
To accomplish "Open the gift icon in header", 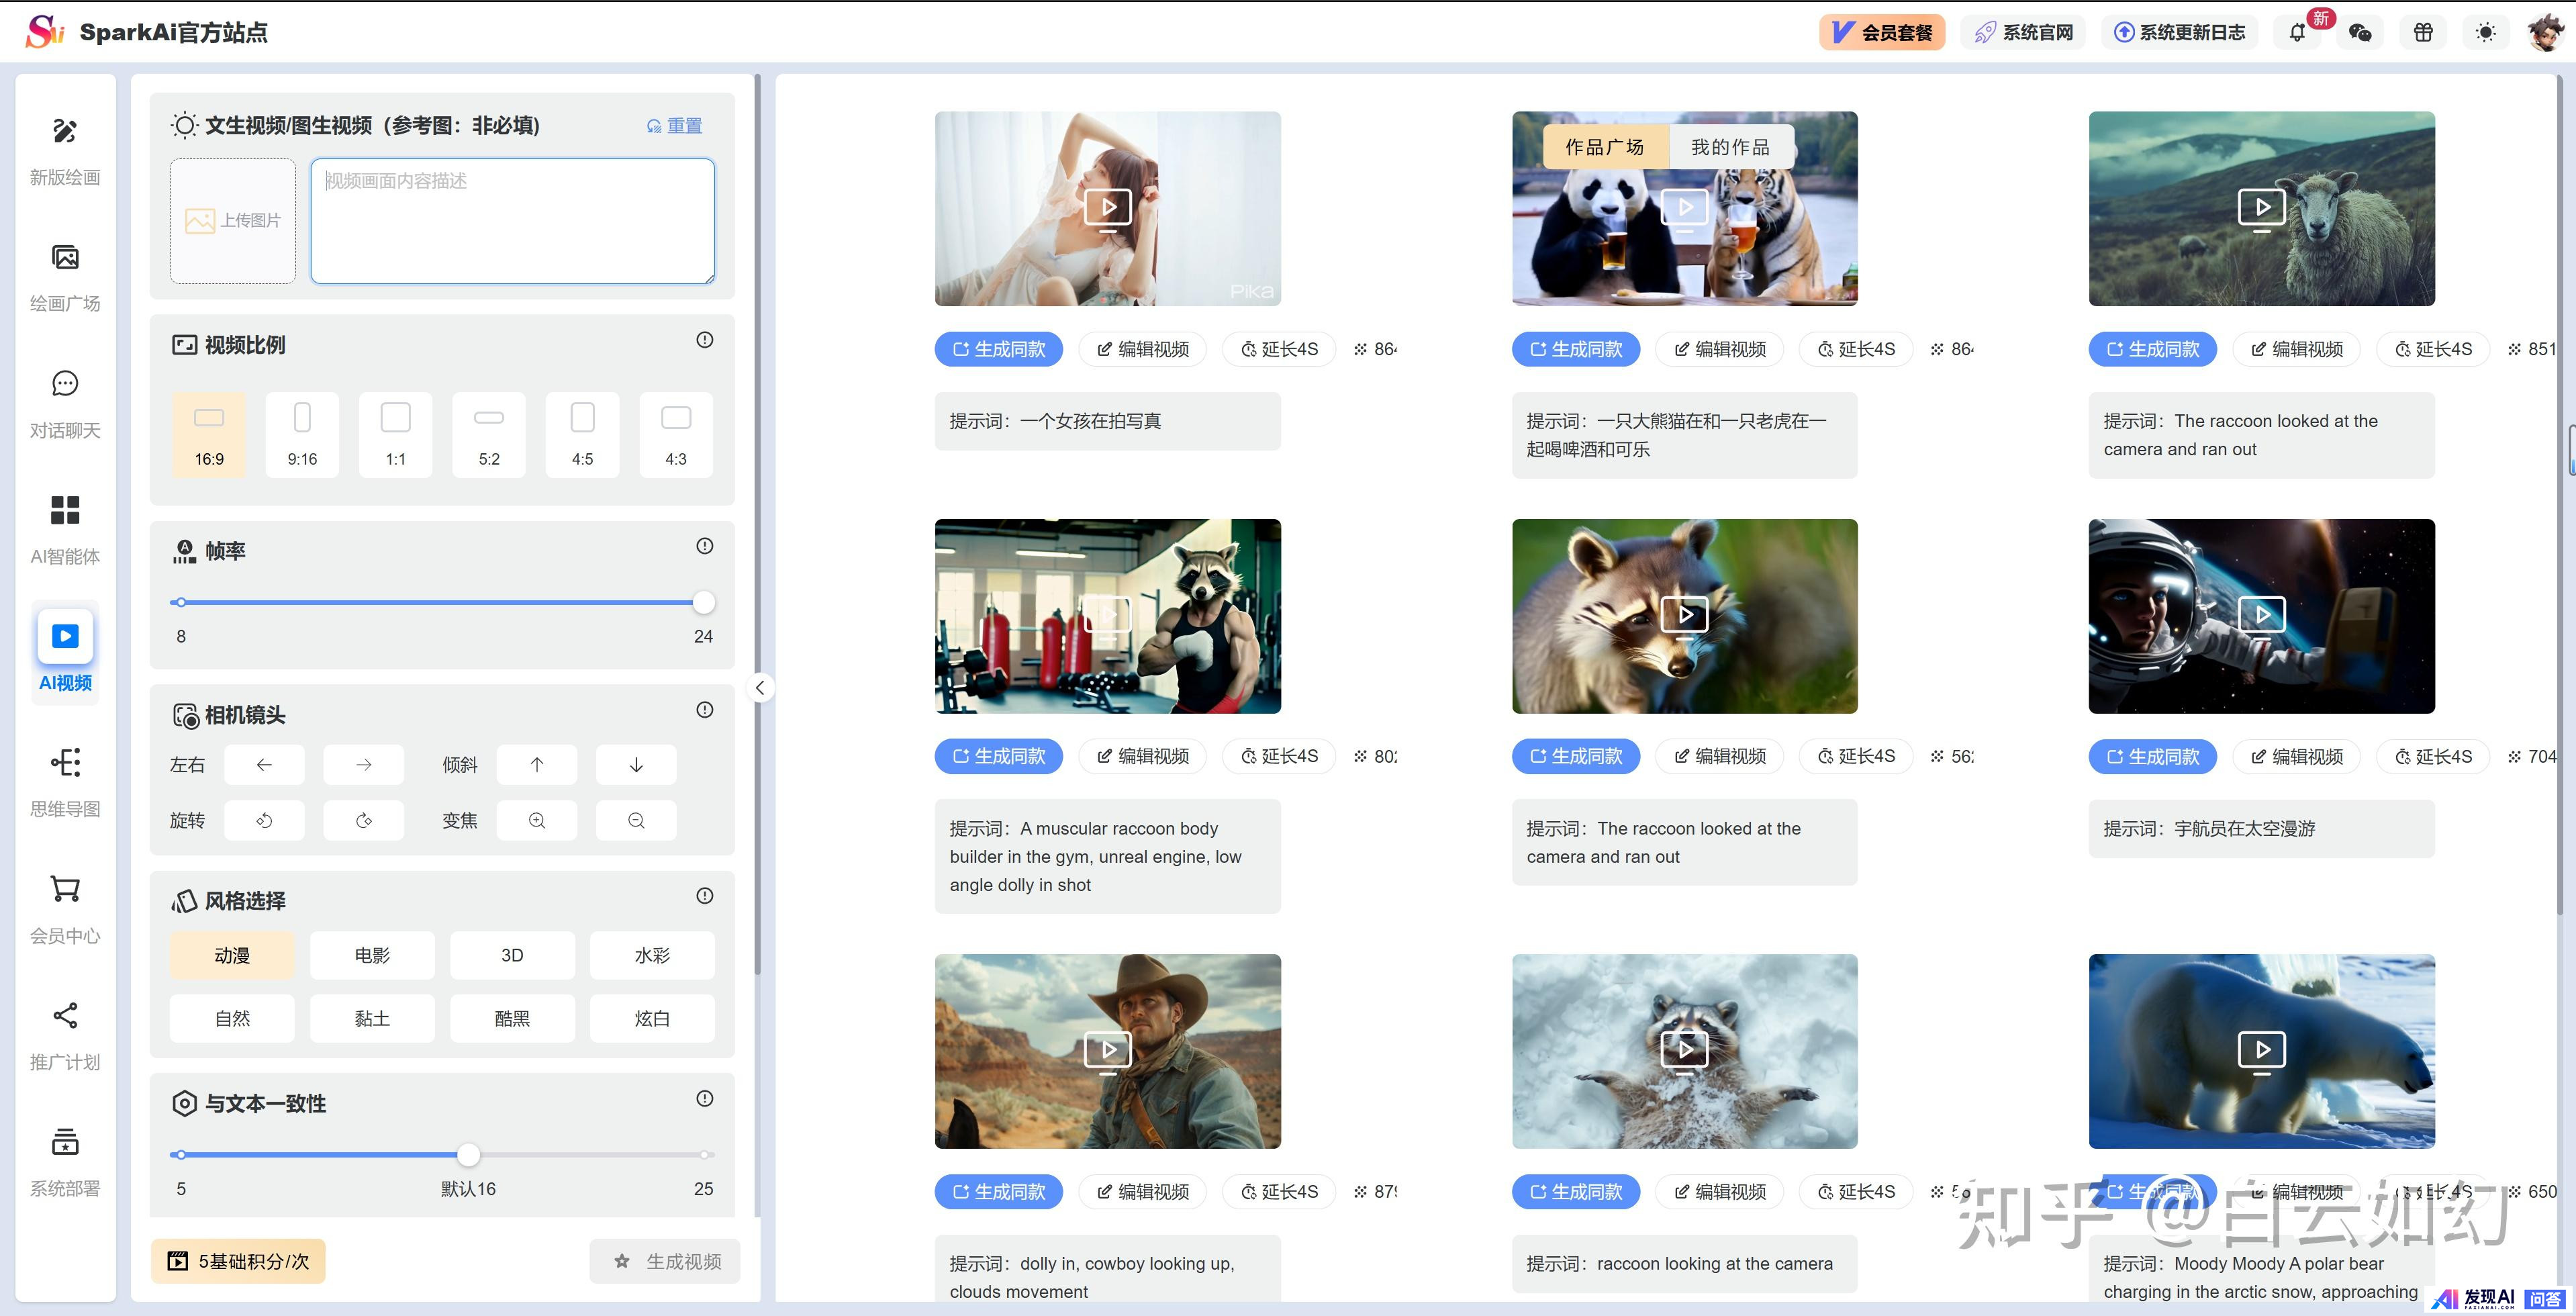I will (2423, 33).
